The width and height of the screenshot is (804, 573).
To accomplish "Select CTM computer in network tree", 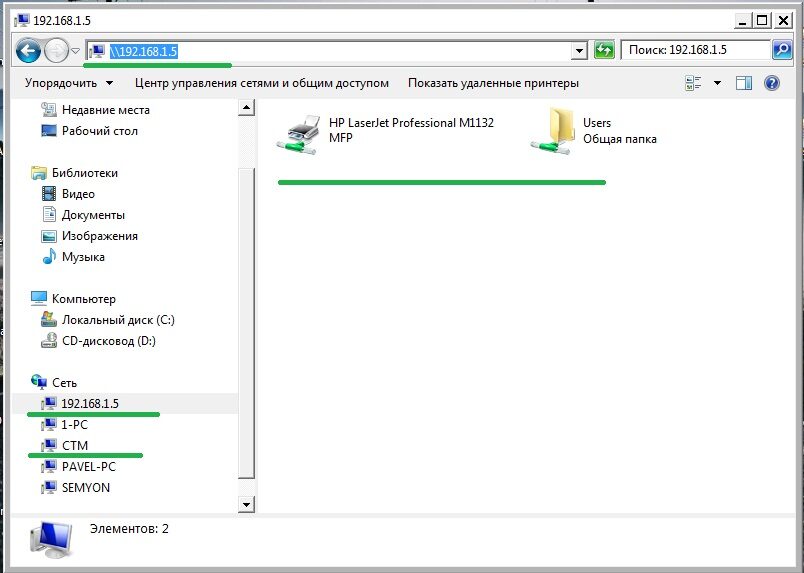I will [75, 445].
